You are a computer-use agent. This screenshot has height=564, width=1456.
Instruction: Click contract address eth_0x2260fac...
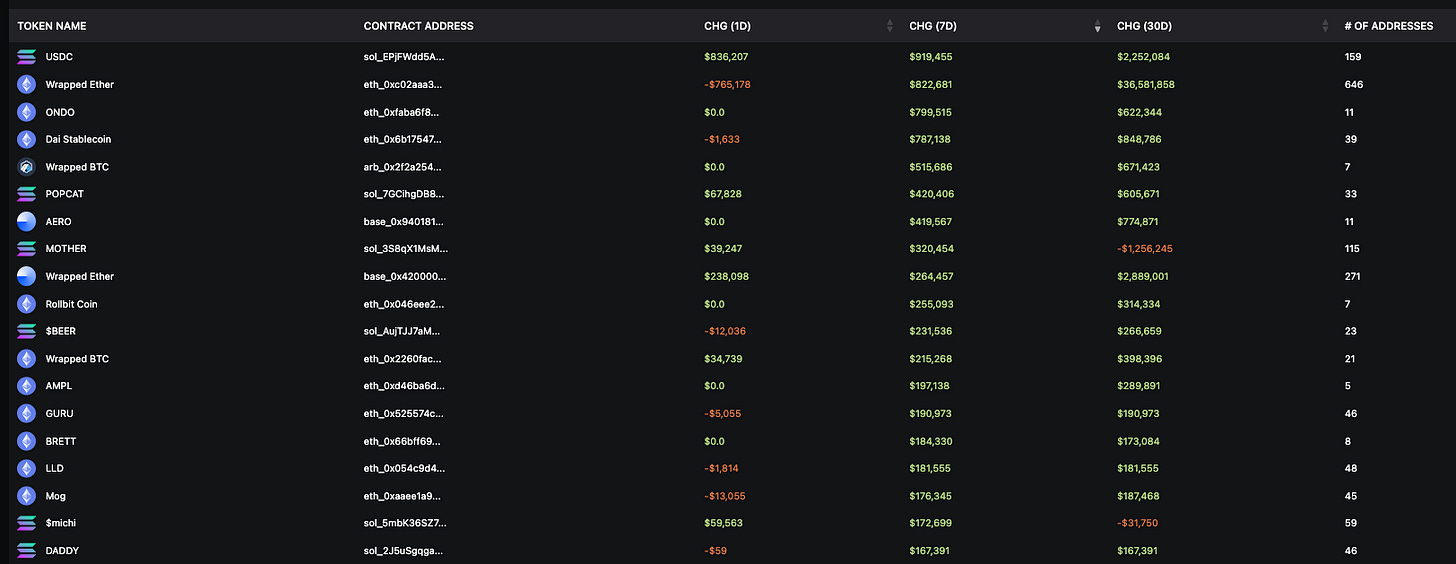[404, 359]
